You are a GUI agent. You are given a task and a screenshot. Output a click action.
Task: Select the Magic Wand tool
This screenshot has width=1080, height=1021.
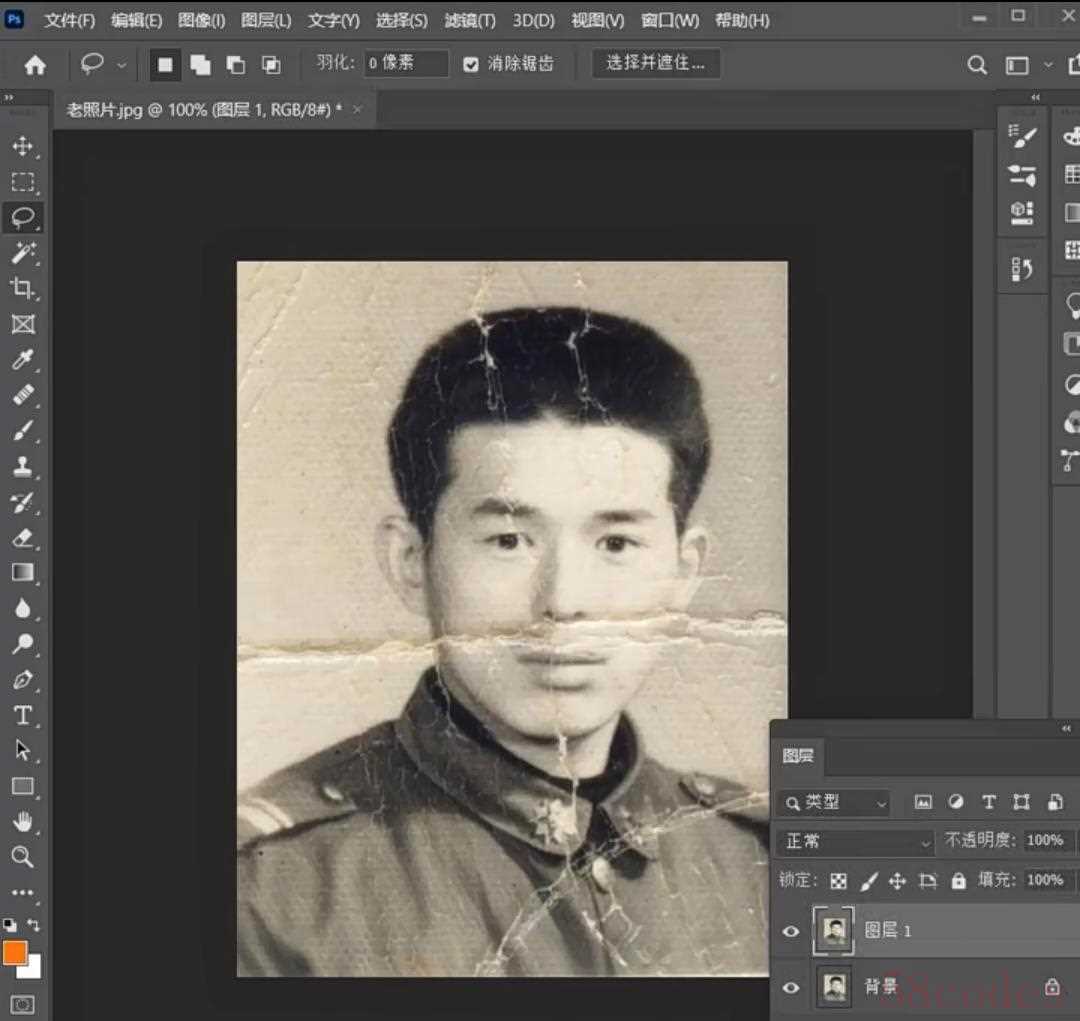[22, 253]
